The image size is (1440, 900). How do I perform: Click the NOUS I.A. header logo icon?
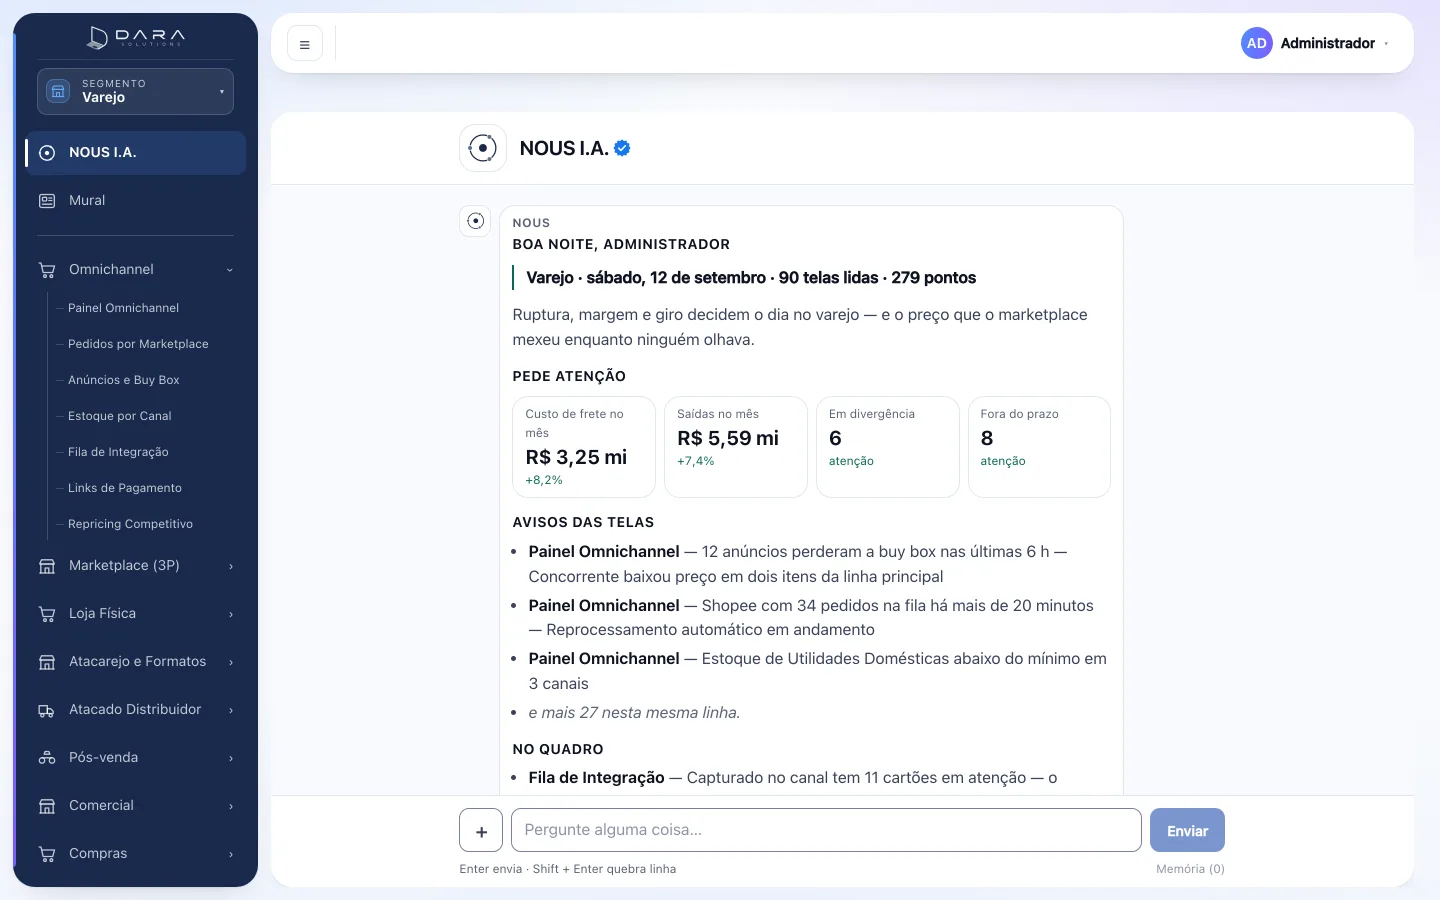click(483, 148)
